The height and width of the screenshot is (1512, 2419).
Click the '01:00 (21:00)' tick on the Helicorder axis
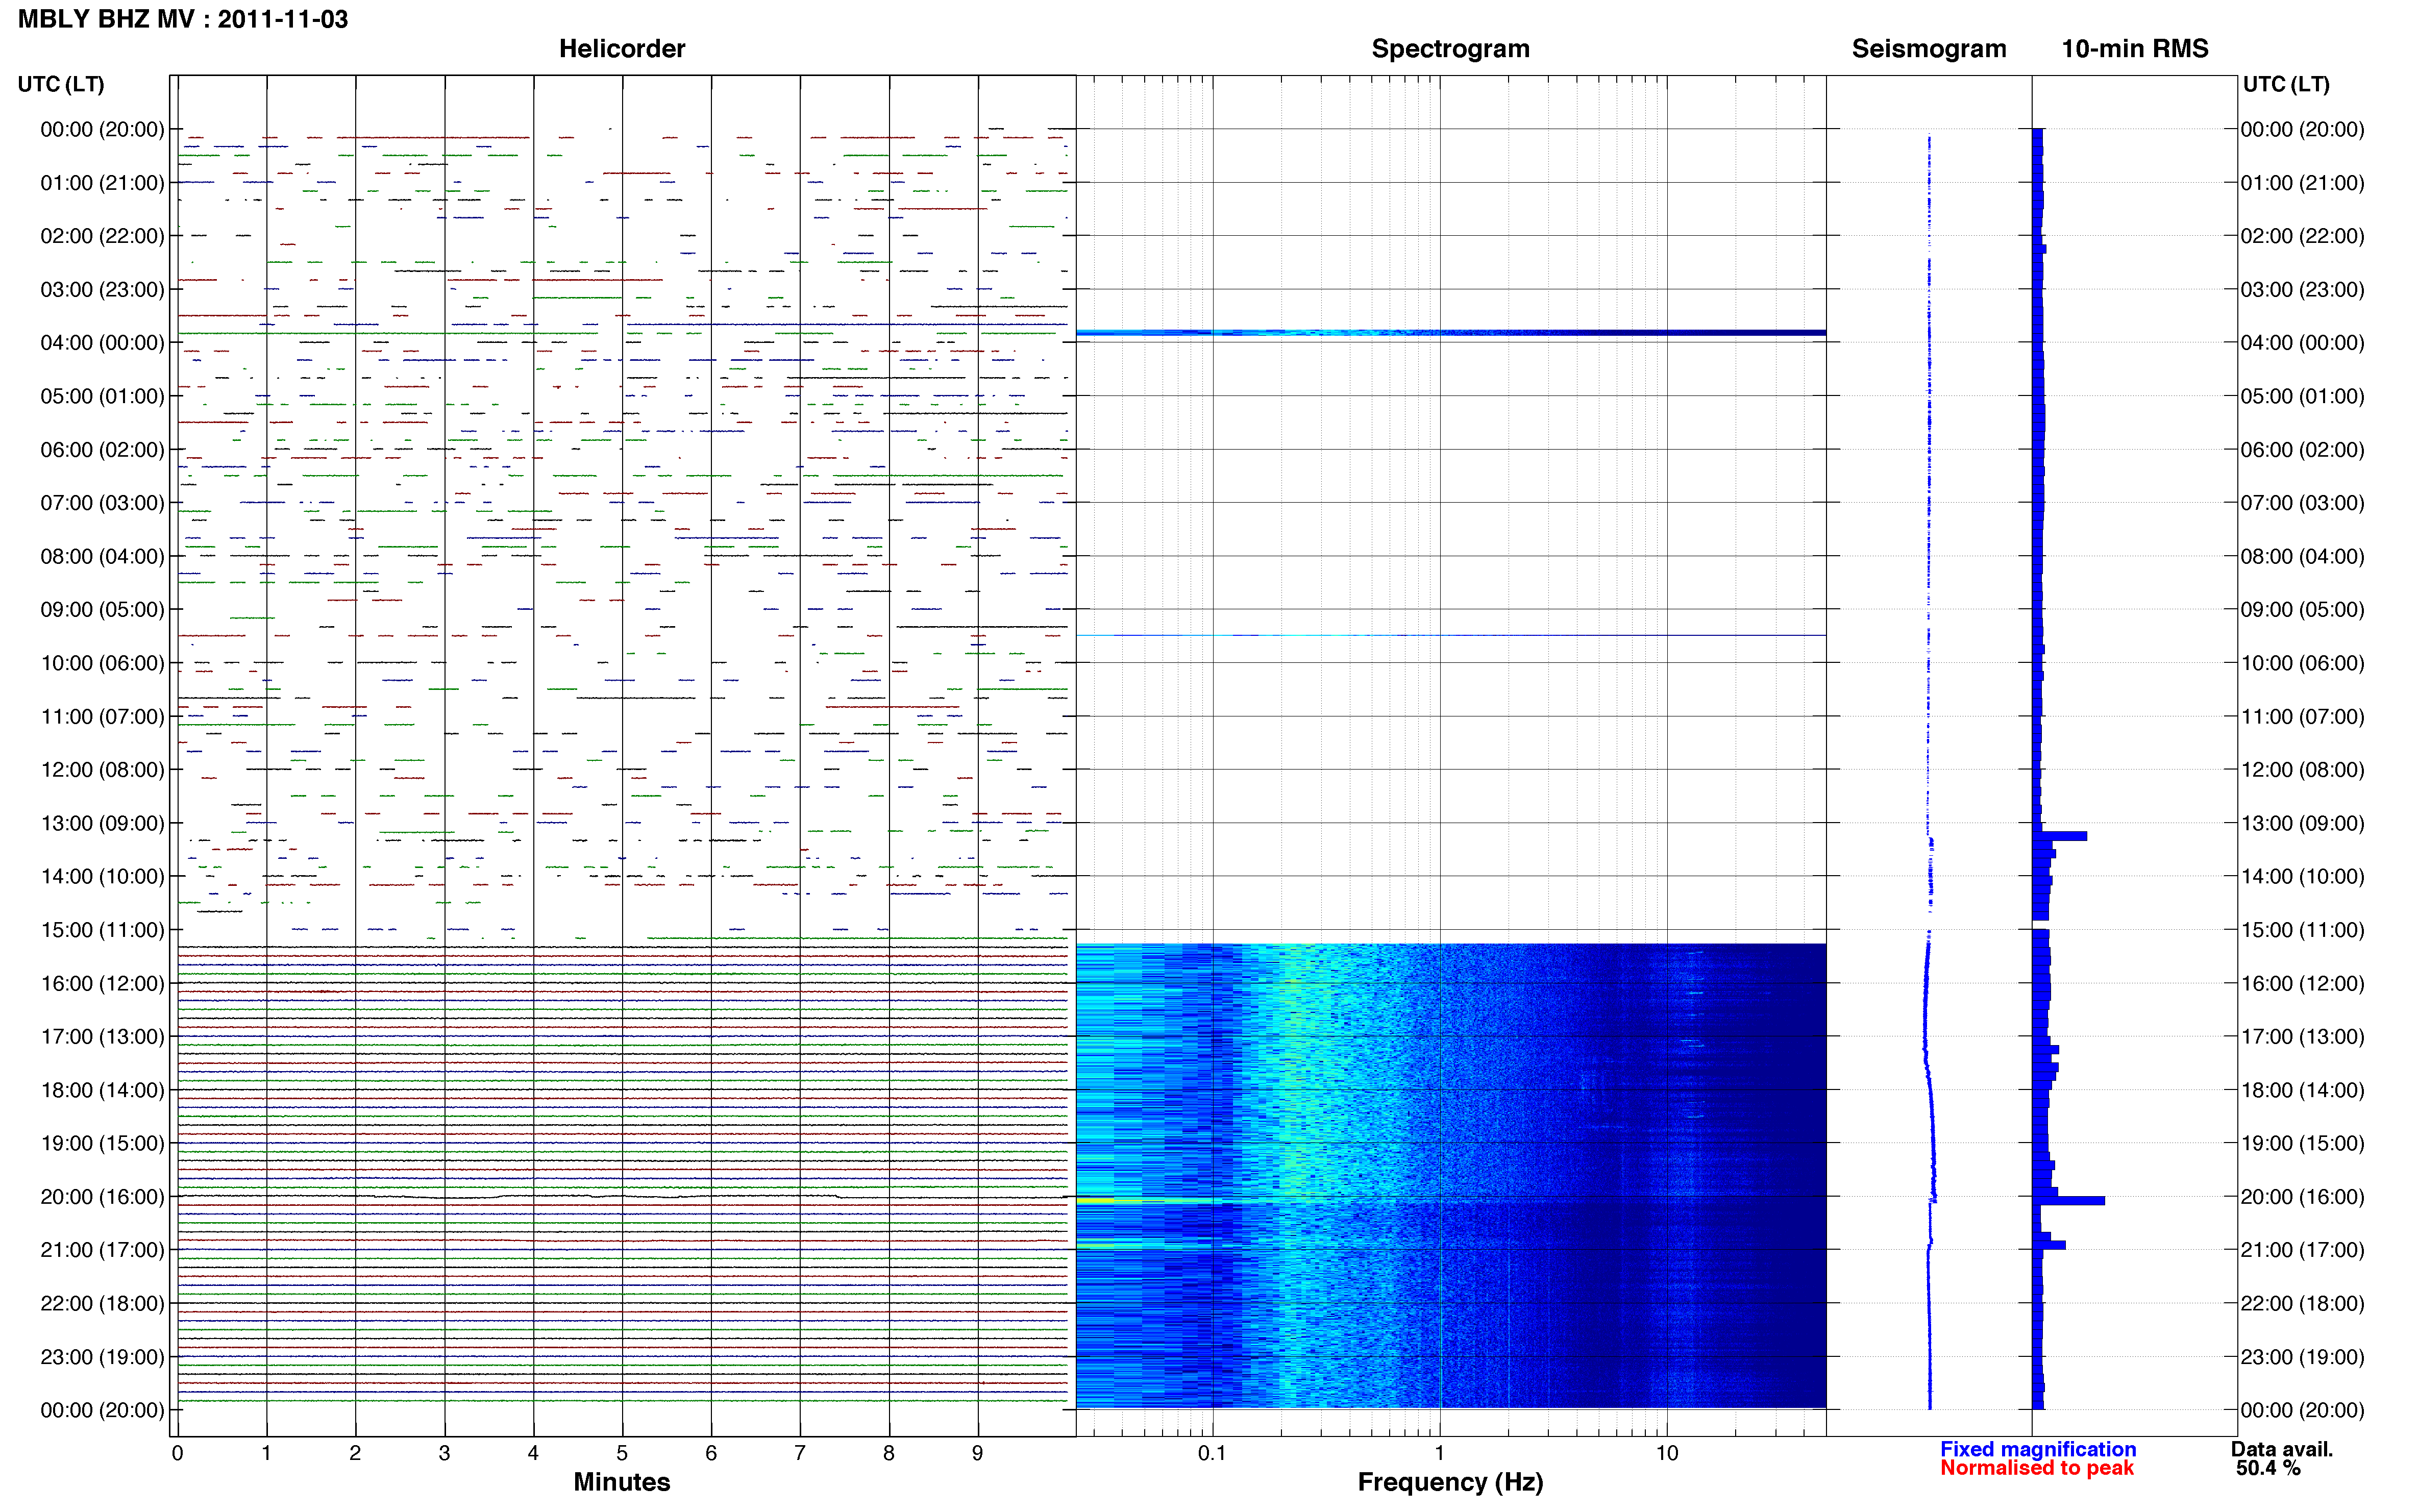coord(102,183)
